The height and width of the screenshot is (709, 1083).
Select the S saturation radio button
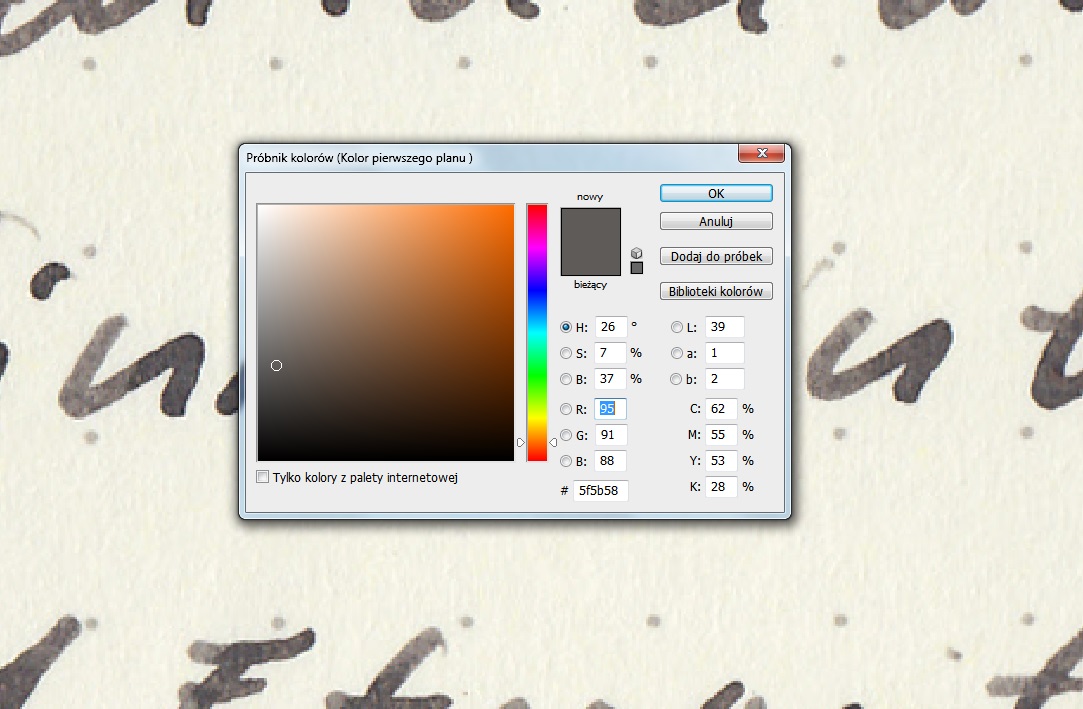coord(567,353)
